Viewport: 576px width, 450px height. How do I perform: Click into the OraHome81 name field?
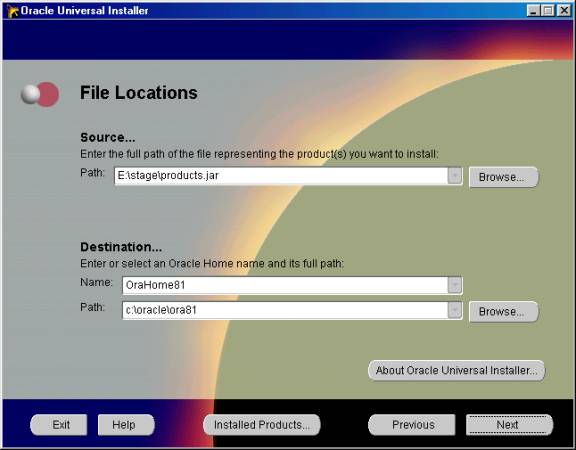285,285
